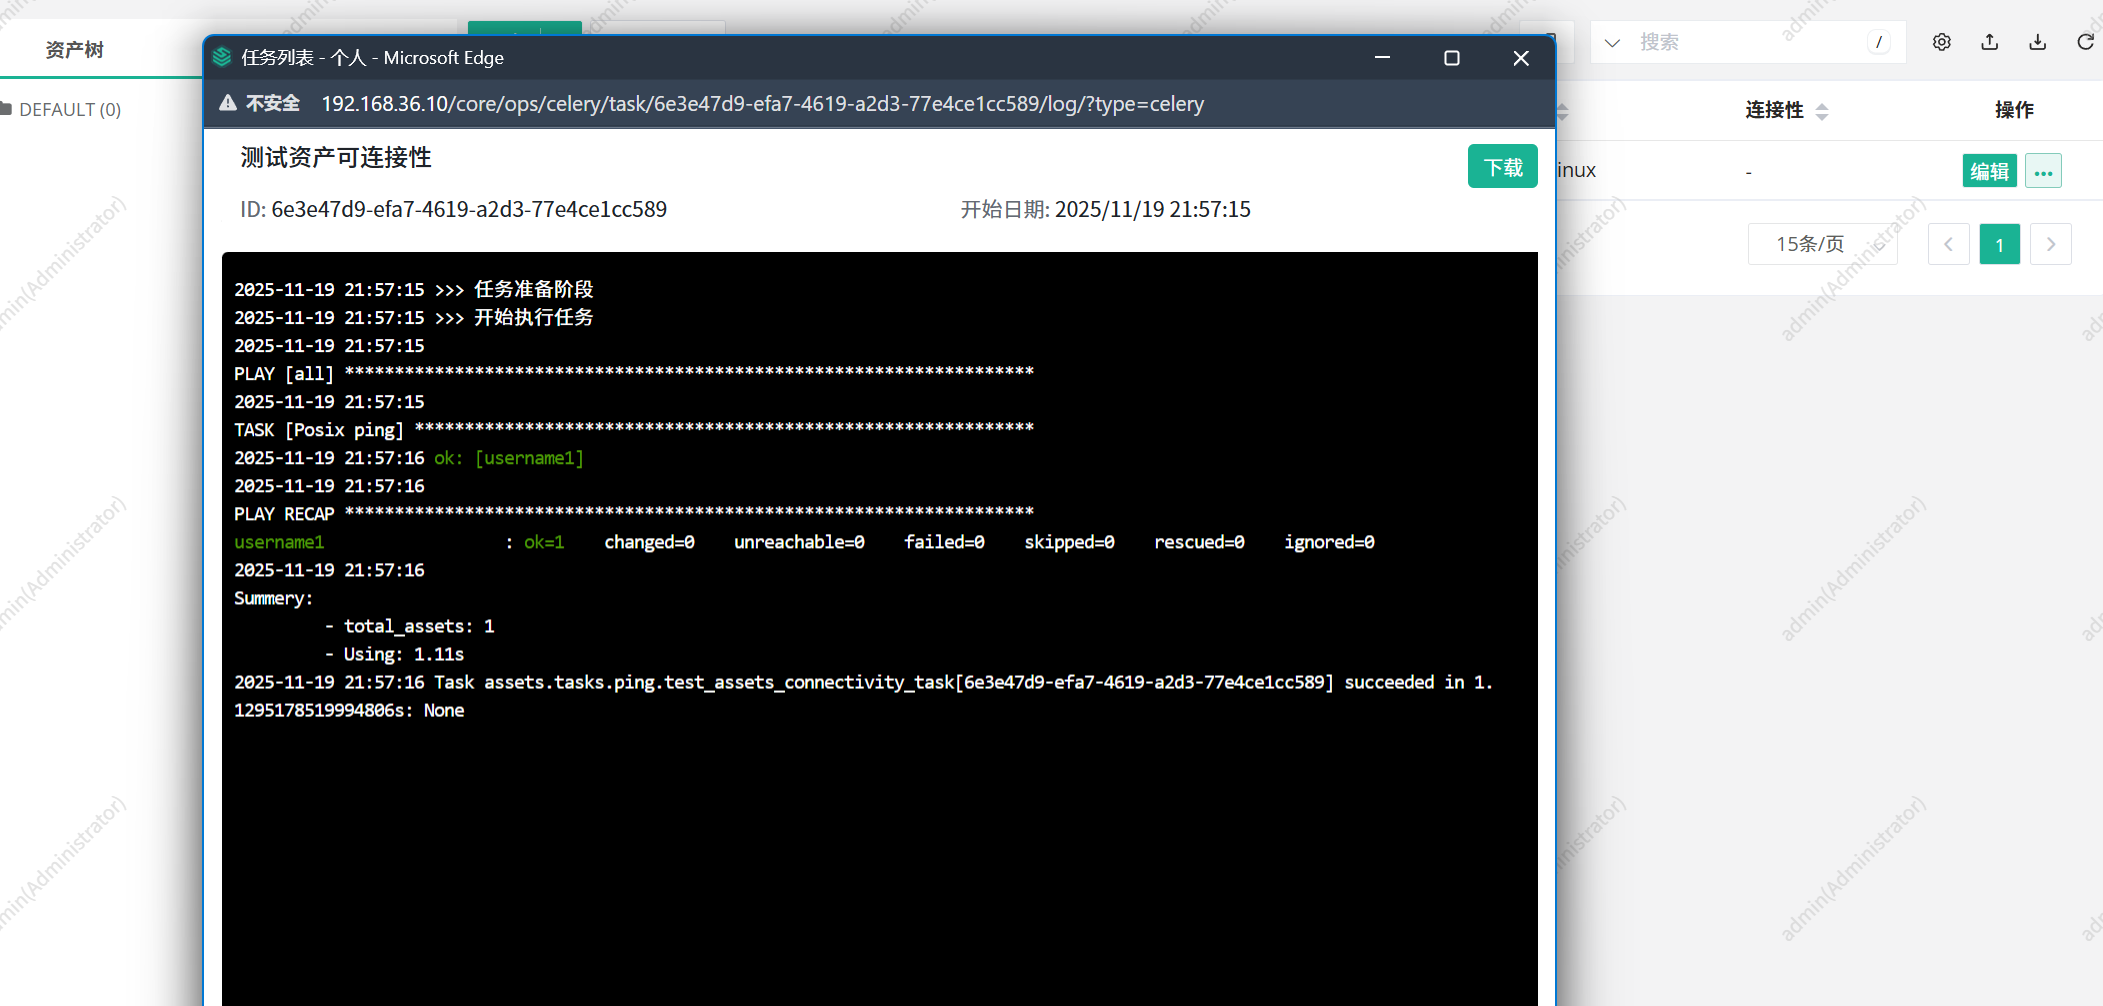Click the import (download arrow) icon
The height and width of the screenshot is (1006, 2103).
click(2037, 42)
